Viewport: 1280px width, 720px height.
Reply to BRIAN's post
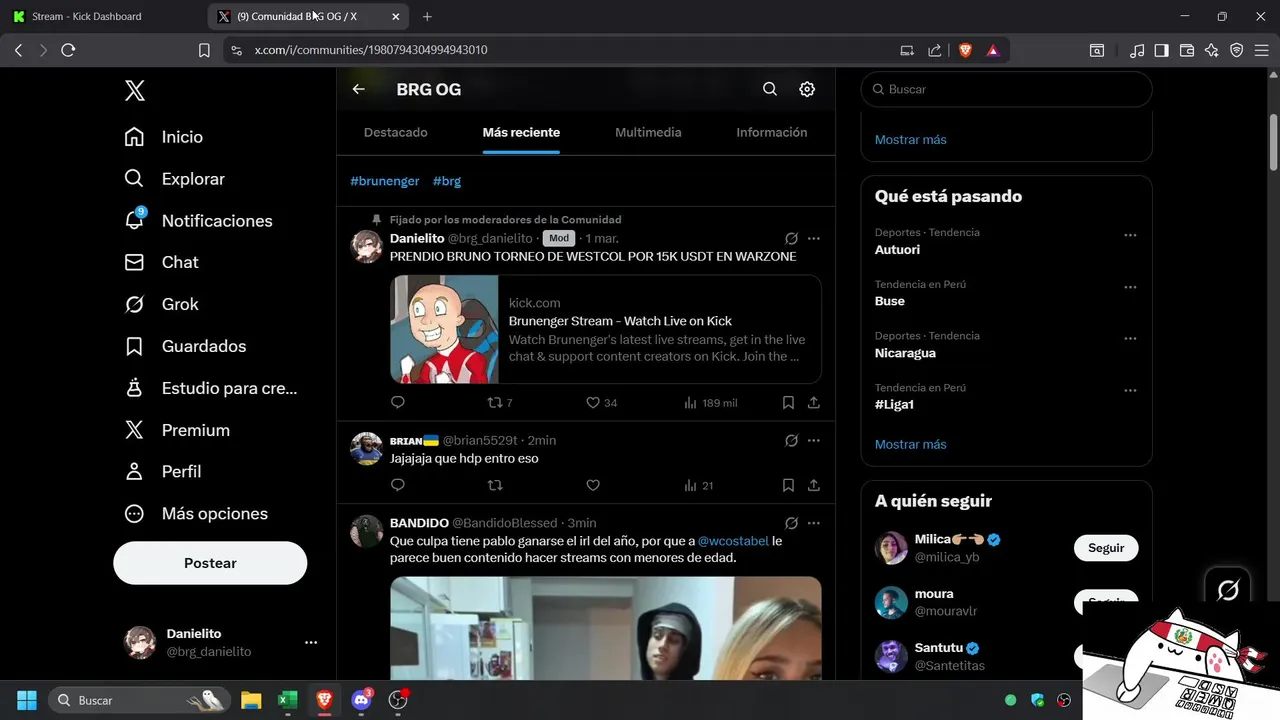tap(398, 486)
